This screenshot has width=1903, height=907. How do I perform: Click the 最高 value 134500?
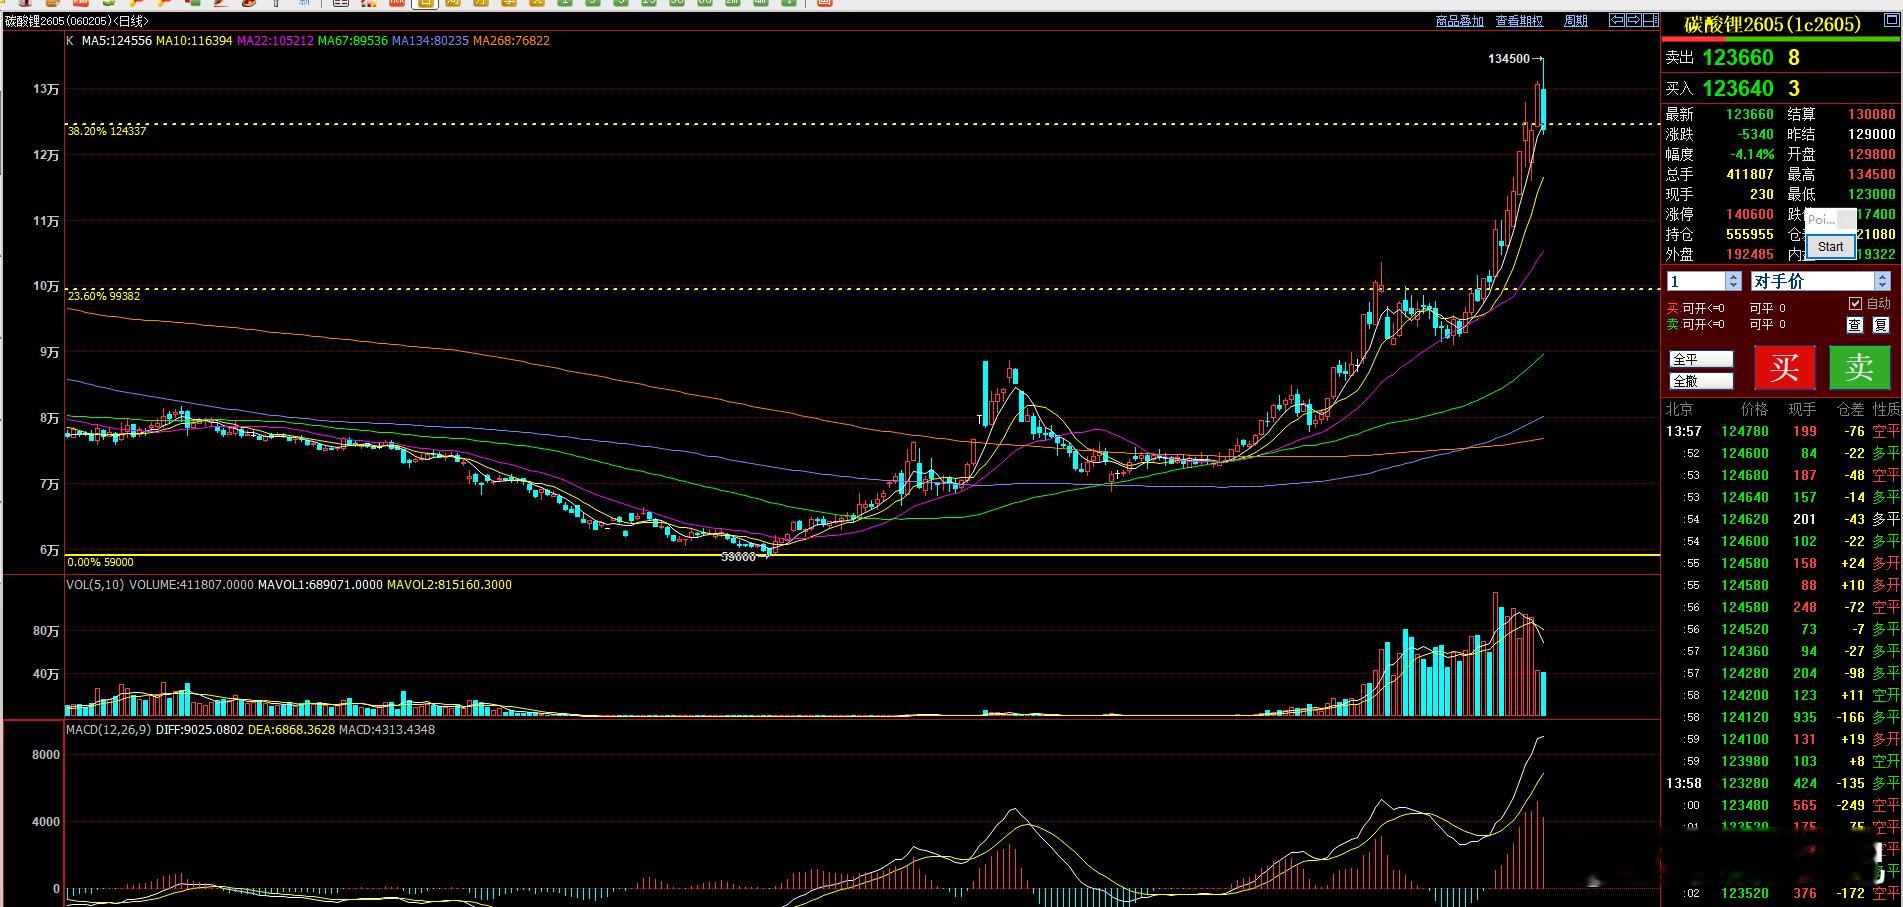pyautogui.click(x=1872, y=175)
